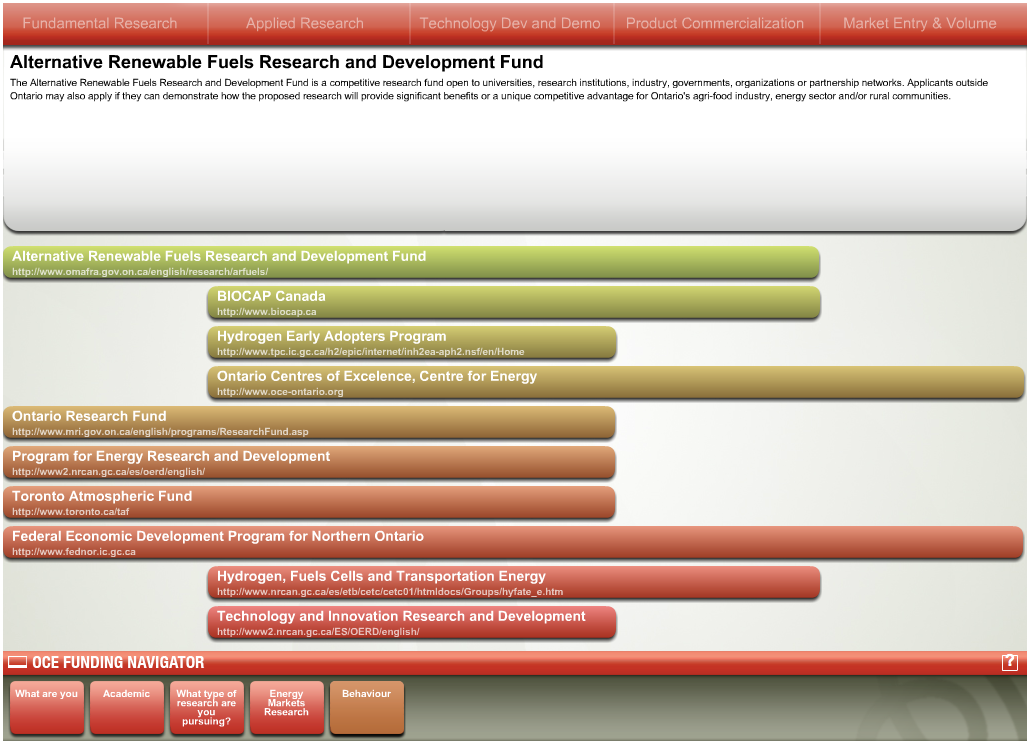Select the BIOCAP Canada funding bar
This screenshot has height=746, width=1031.
pyautogui.click(x=514, y=302)
